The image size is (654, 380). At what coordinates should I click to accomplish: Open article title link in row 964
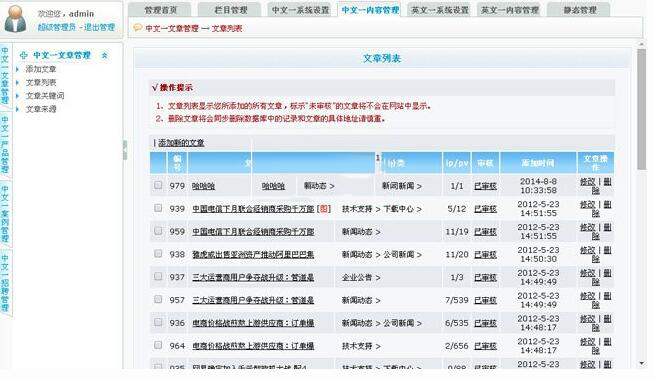pyautogui.click(x=253, y=346)
